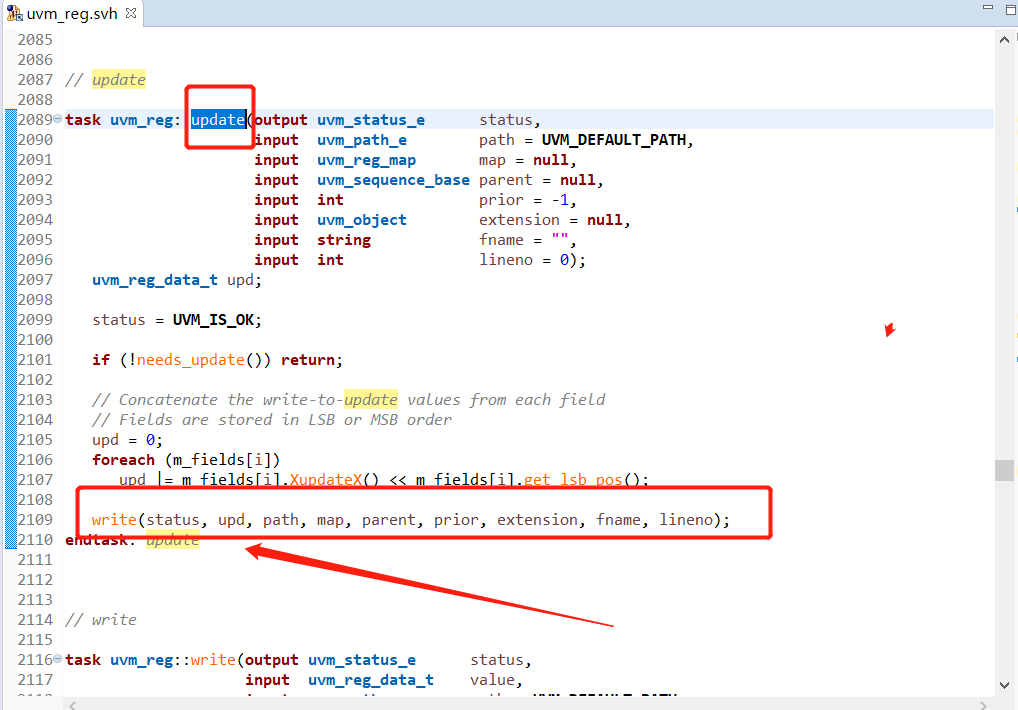This screenshot has width=1018, height=710.
Task: Click 'write' call on line 2109
Action: 114,520
